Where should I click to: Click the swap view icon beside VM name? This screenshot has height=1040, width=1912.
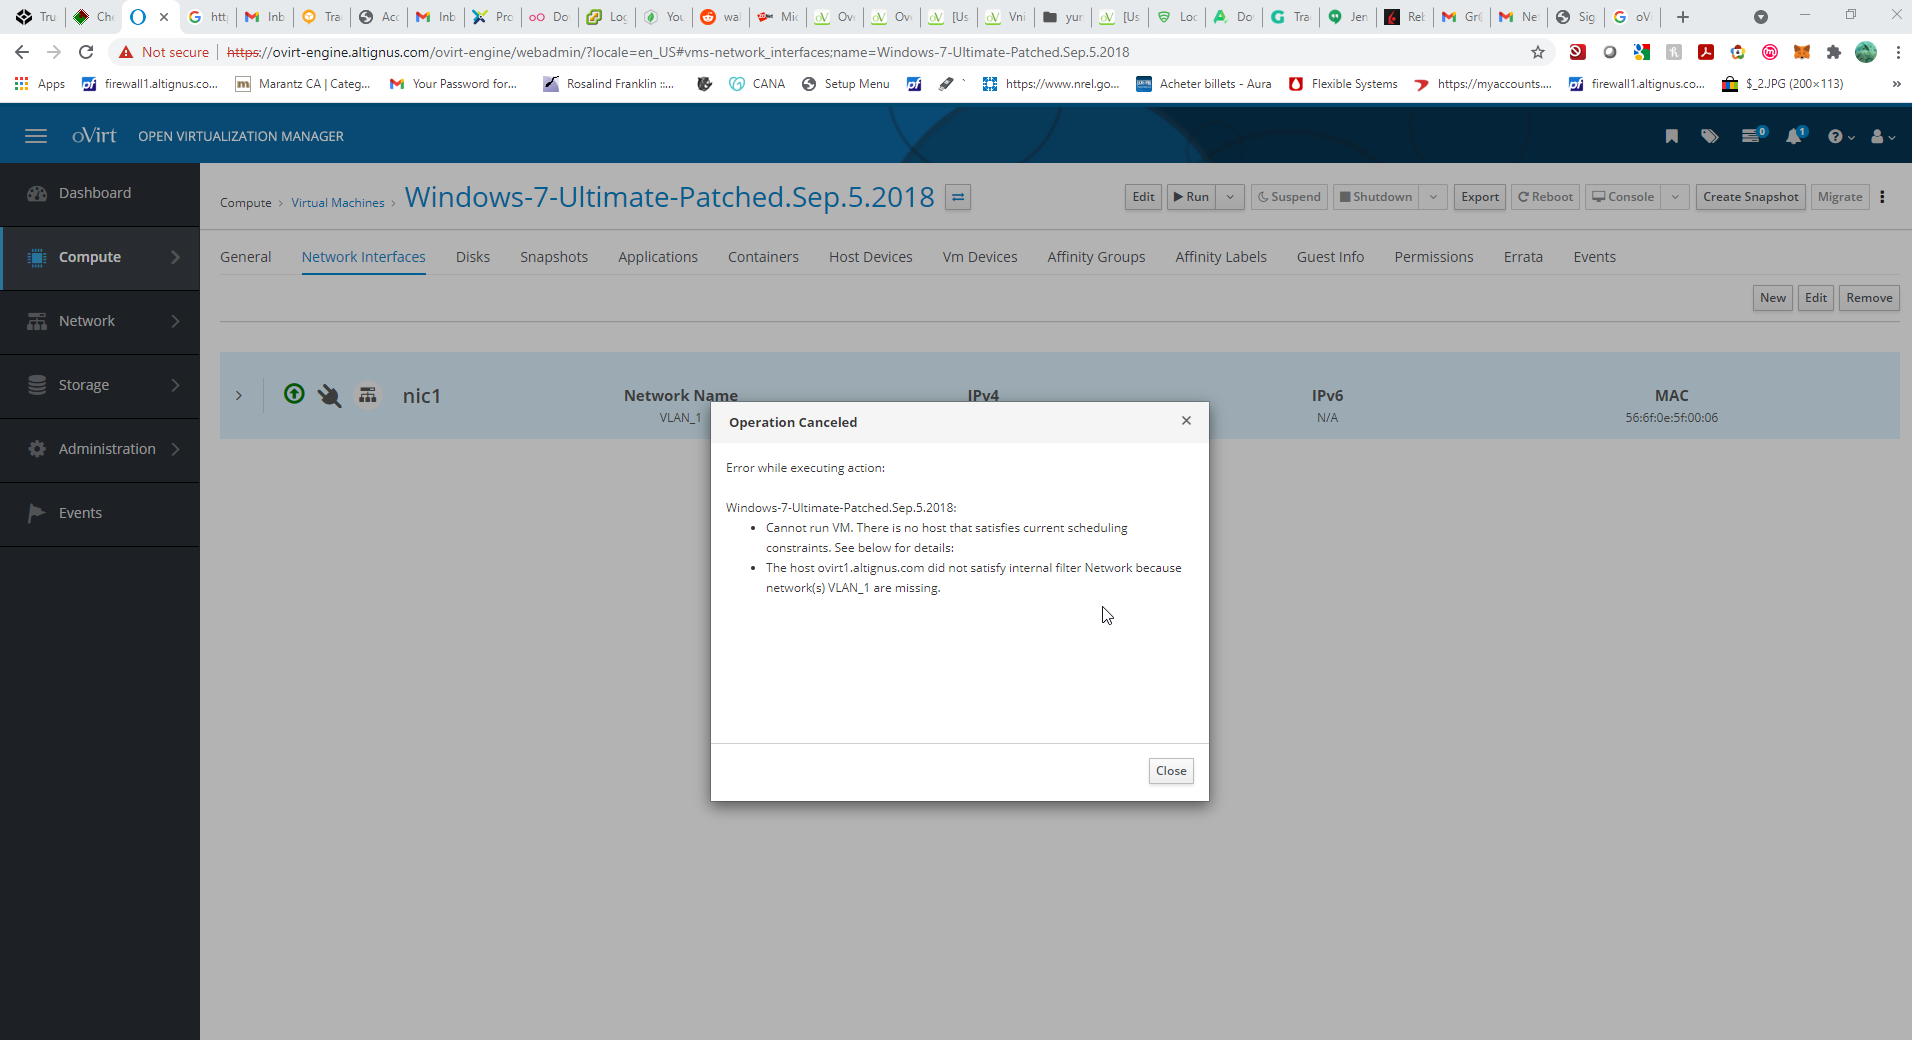(958, 197)
